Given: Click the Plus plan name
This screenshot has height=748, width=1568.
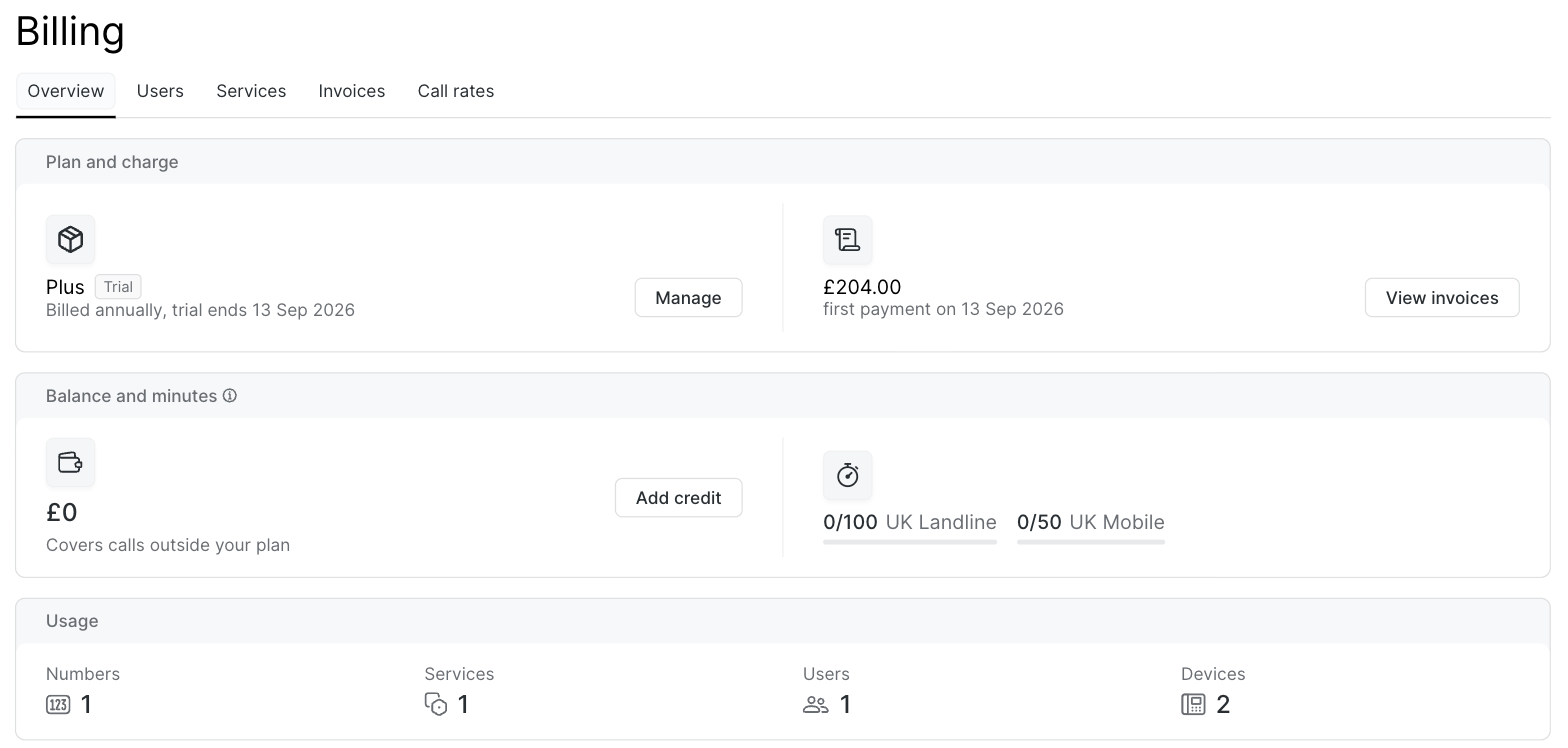Looking at the screenshot, I should click(65, 287).
